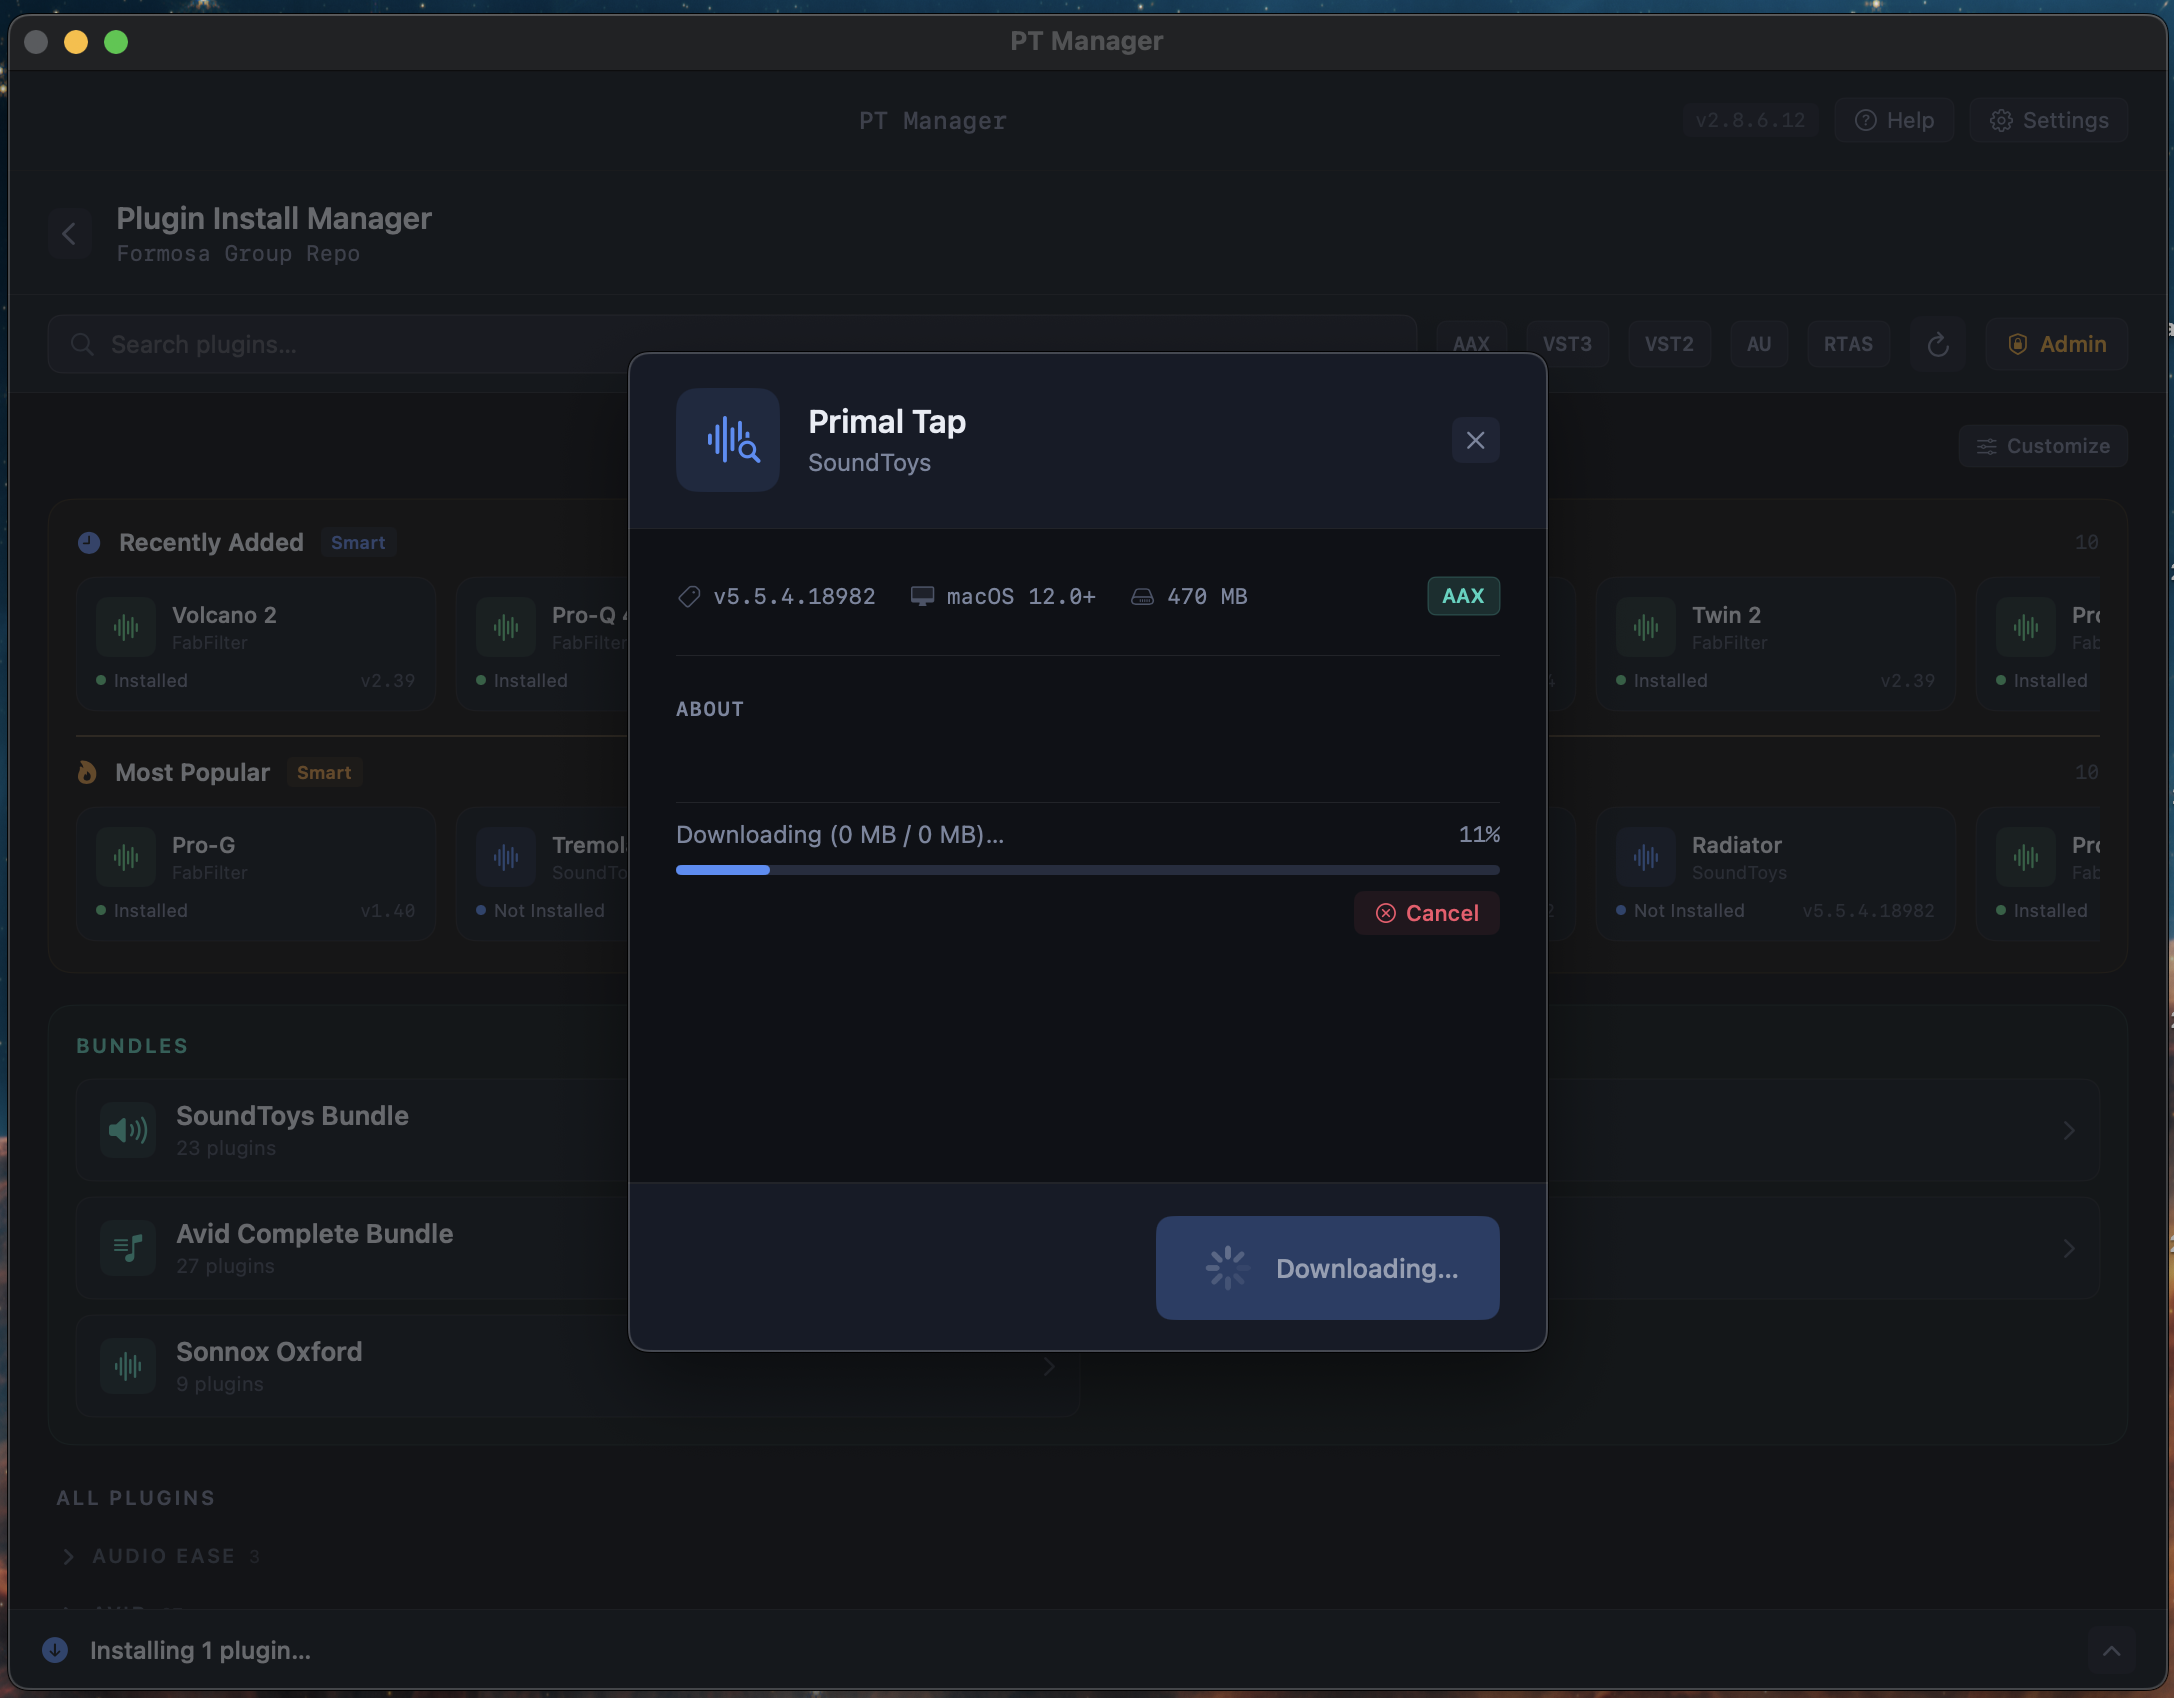
Task: Toggle the RTAS format filter
Action: [x=1848, y=344]
